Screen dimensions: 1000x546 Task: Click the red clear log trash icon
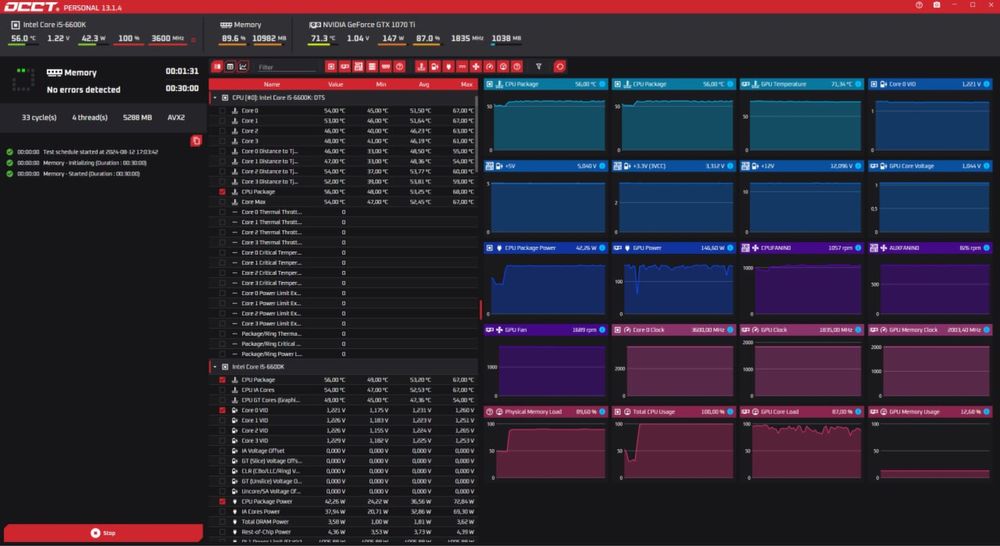[x=196, y=141]
